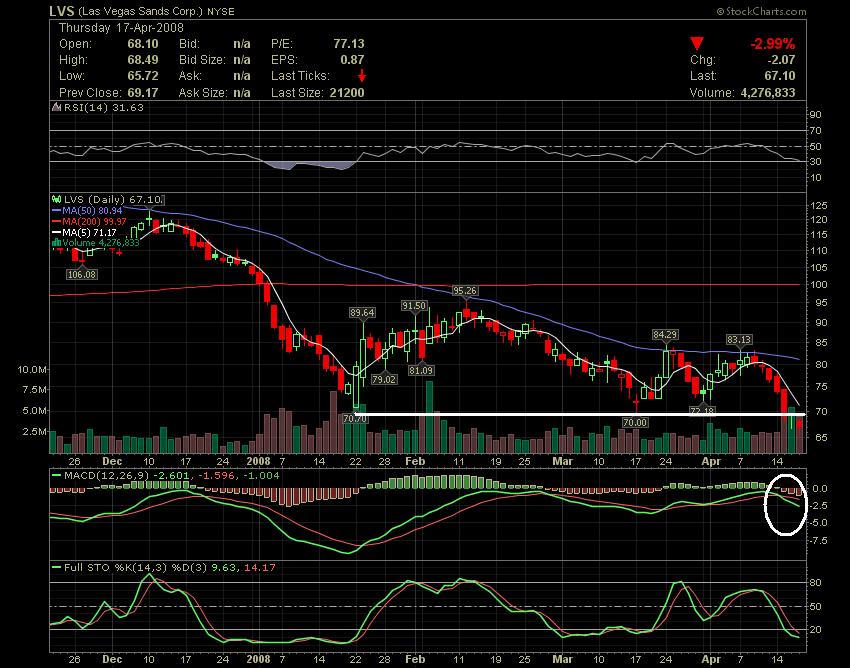
Task: Click the MACD(12,26,9) indicator label
Action: point(107,476)
